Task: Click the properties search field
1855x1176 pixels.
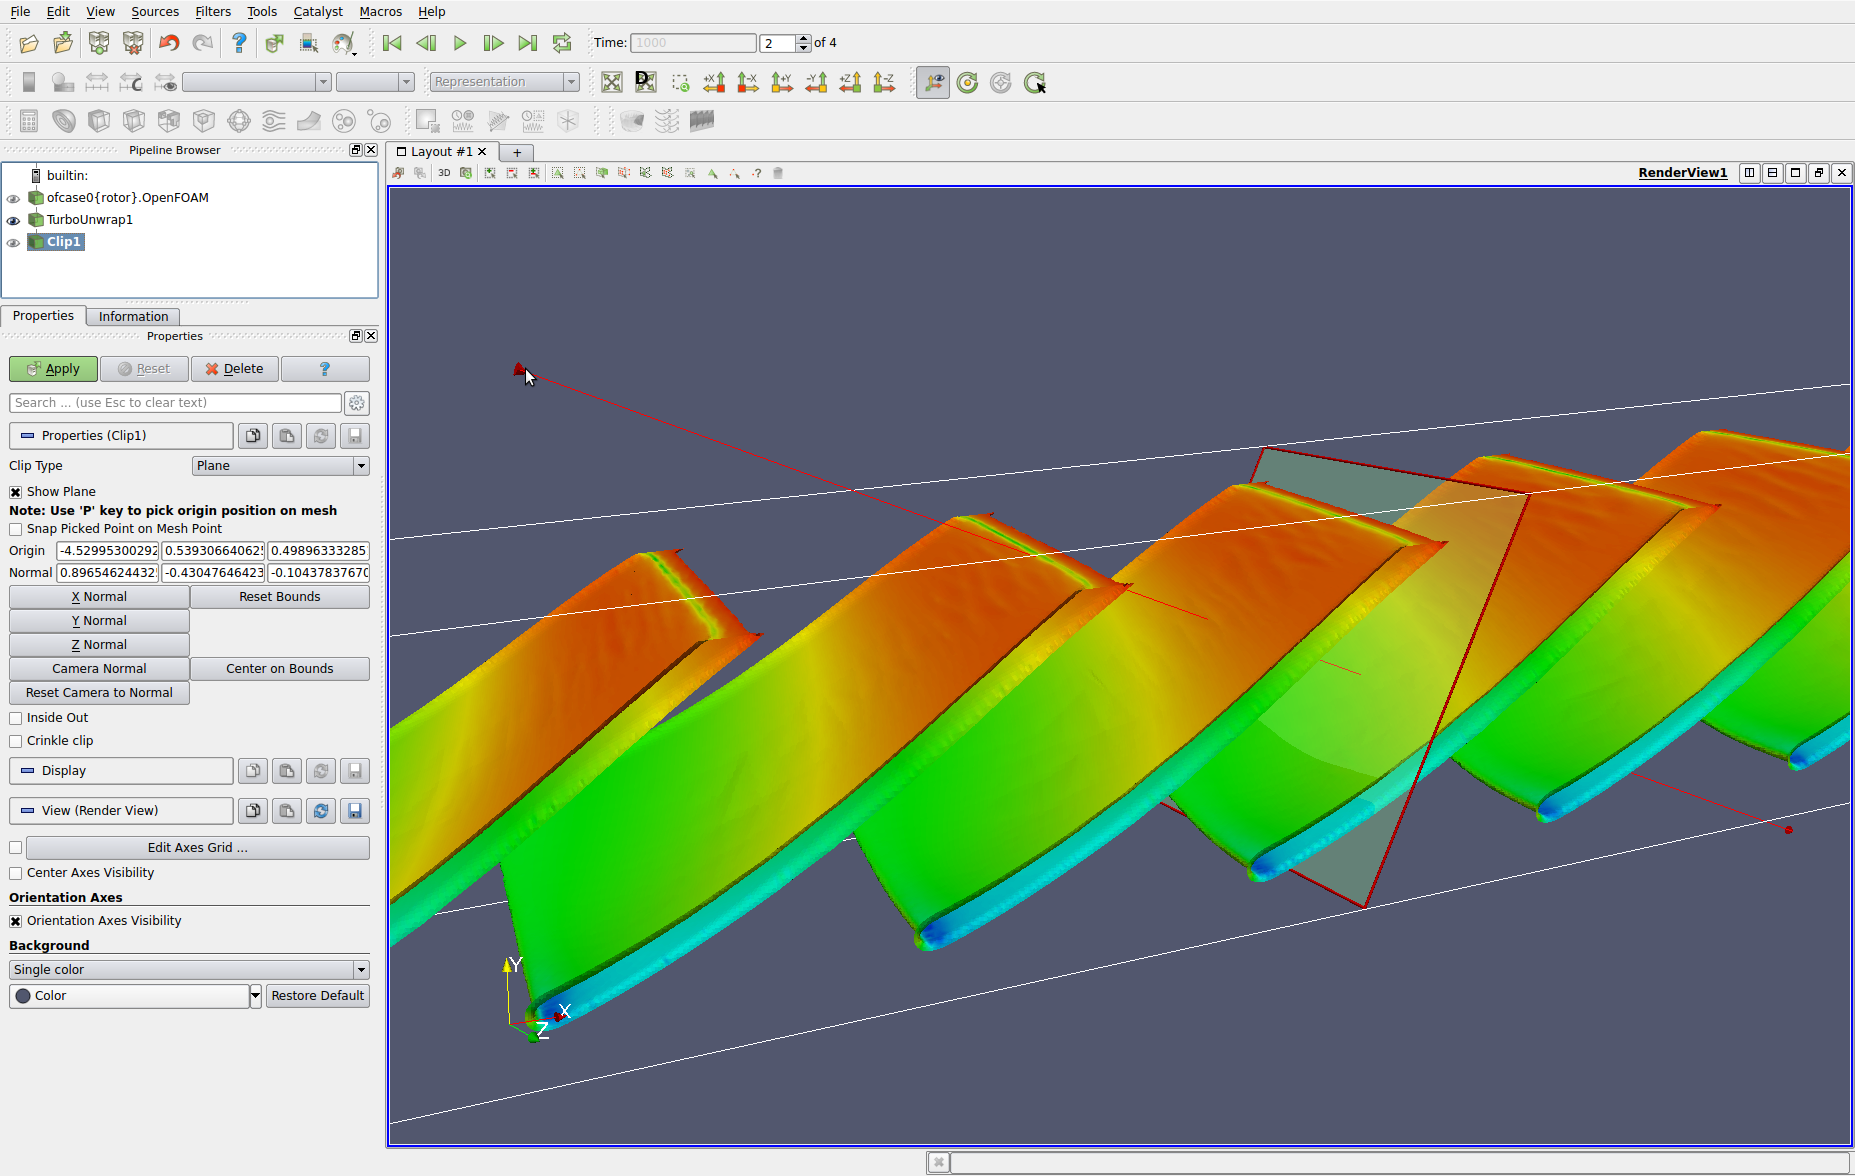Action: (175, 403)
